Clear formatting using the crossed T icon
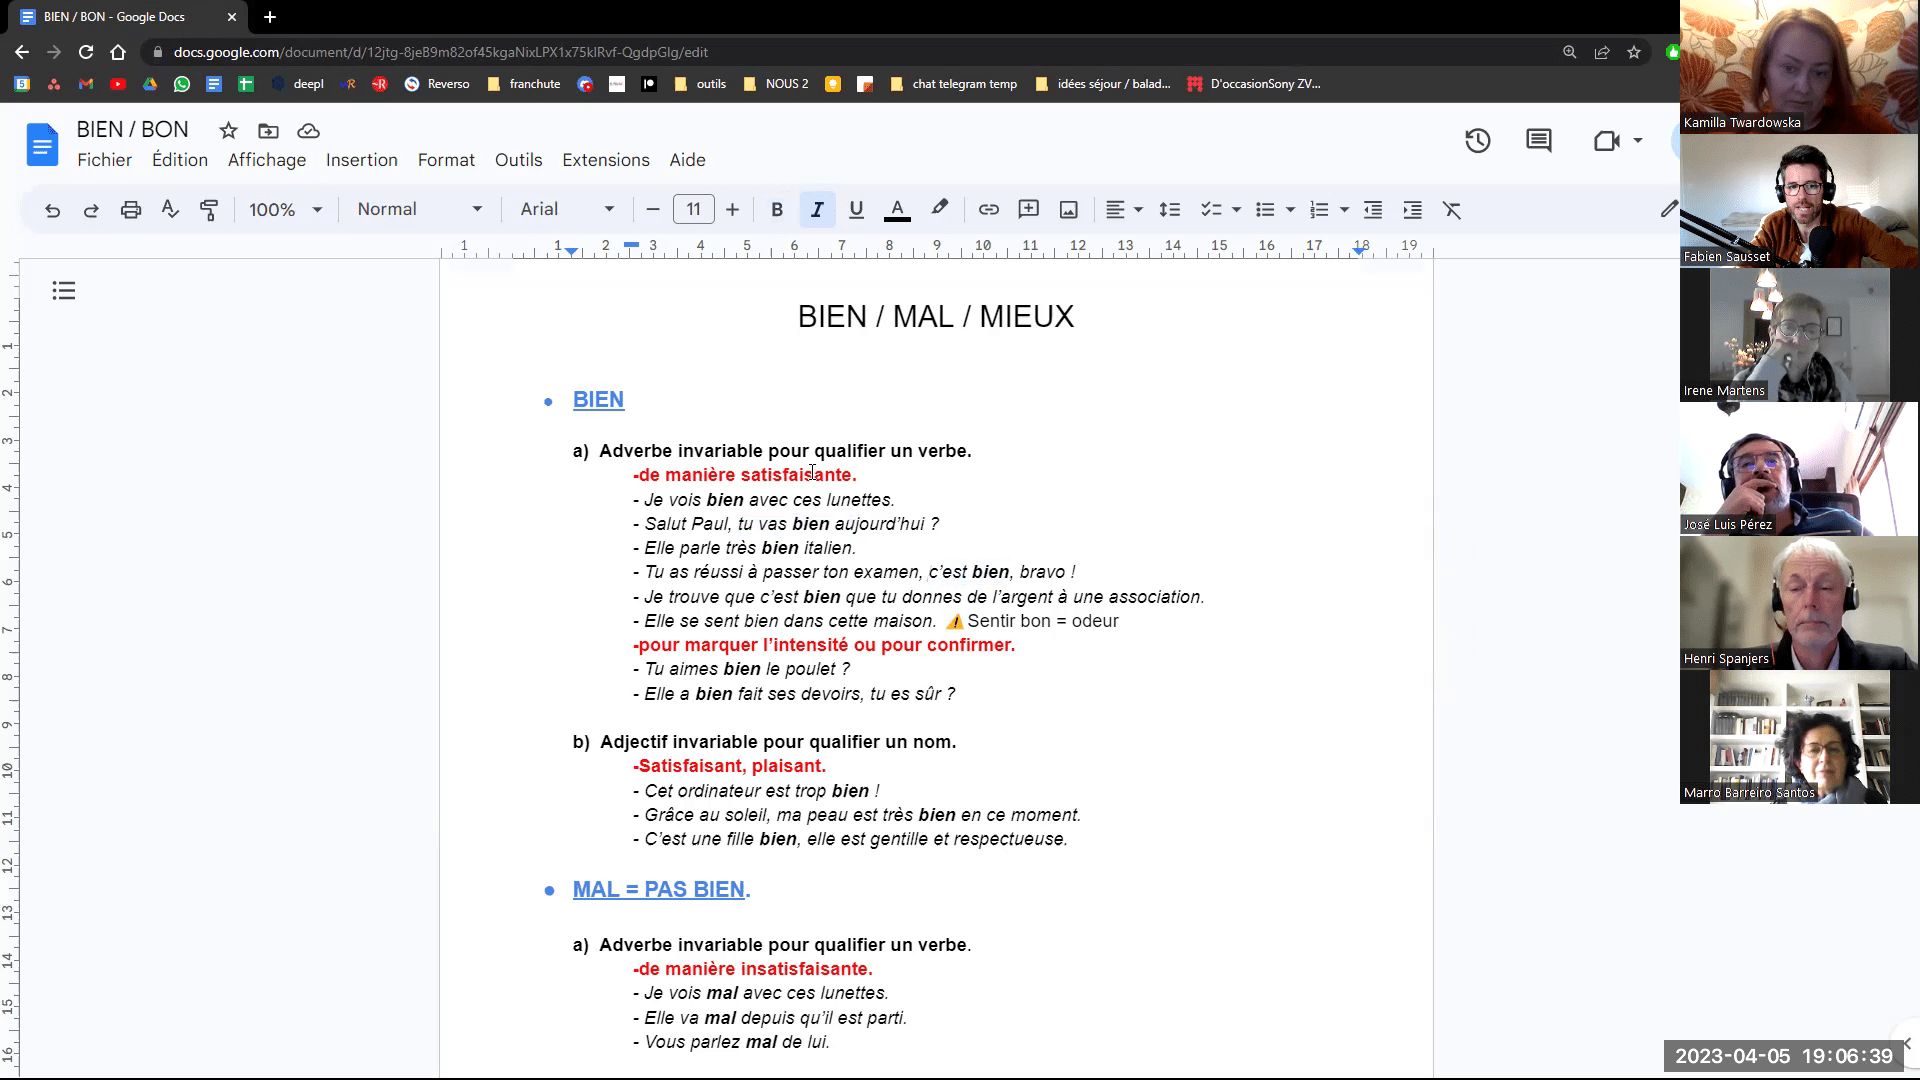Image resolution: width=1920 pixels, height=1080 pixels. click(x=1452, y=210)
